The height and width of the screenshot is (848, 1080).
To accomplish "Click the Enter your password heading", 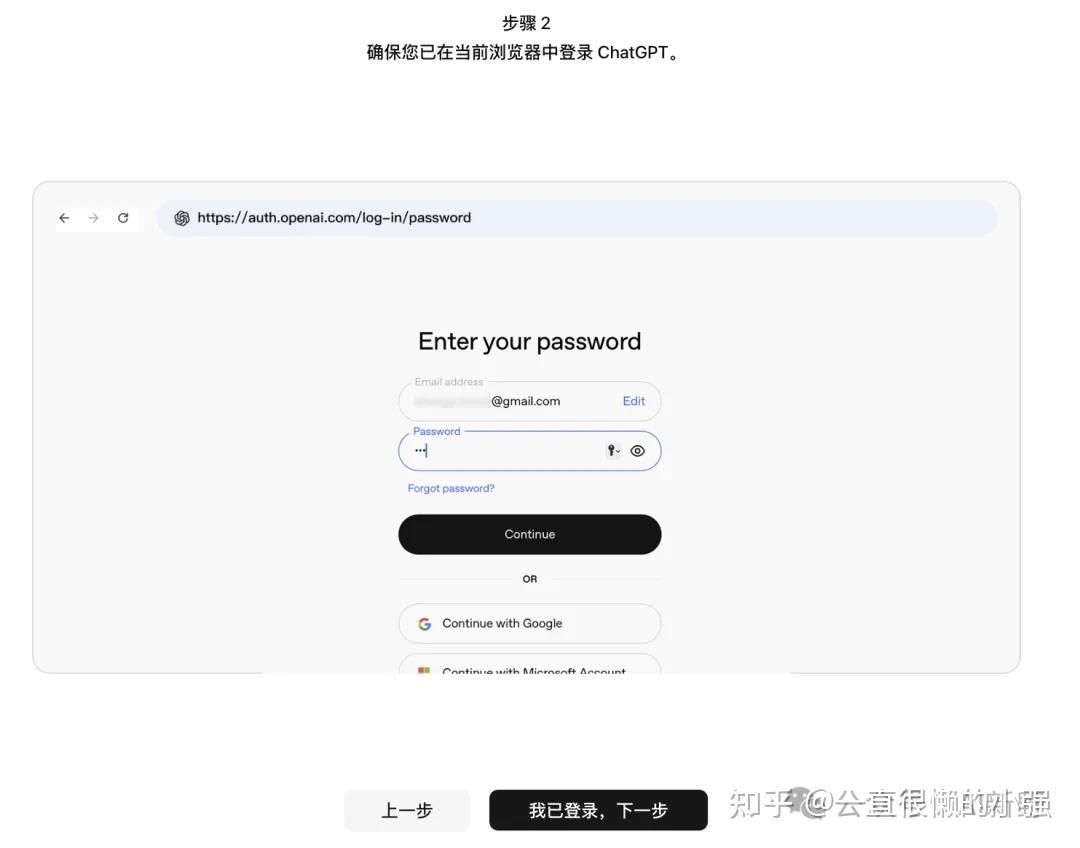I will tap(530, 342).
